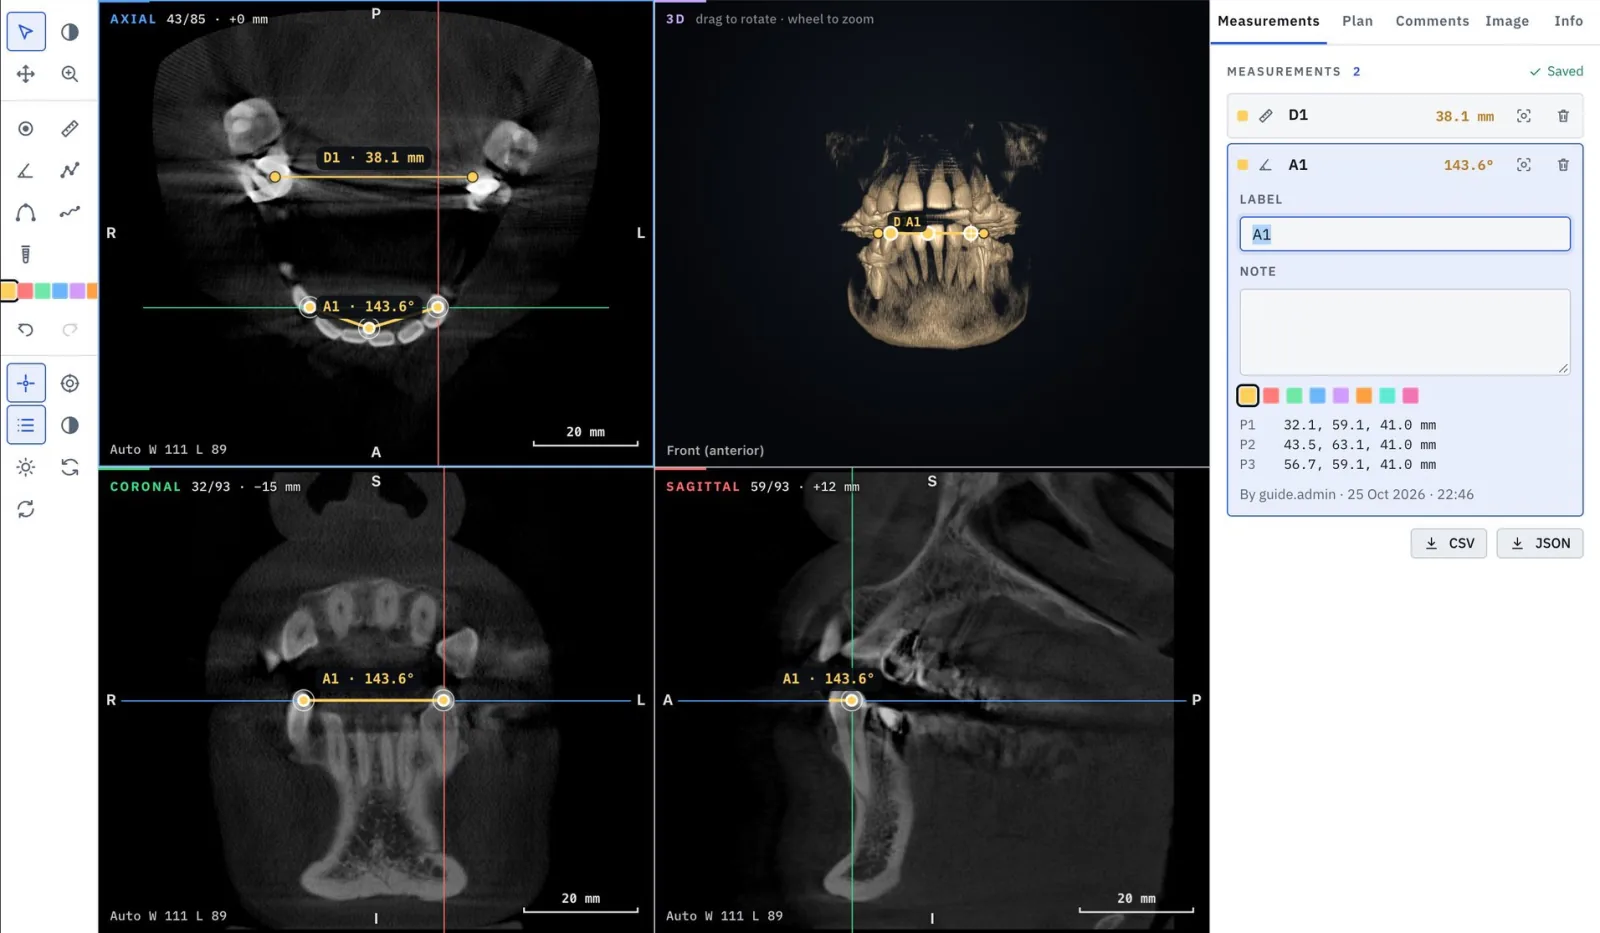Choose the green color in left toolbar
The height and width of the screenshot is (933, 1600).
pyautogui.click(x=43, y=291)
